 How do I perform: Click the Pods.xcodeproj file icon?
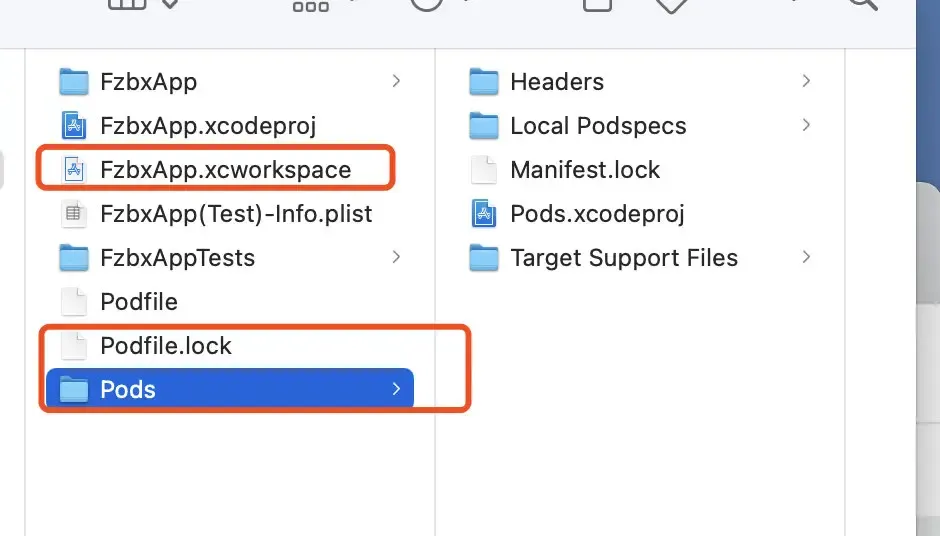pyautogui.click(x=484, y=213)
